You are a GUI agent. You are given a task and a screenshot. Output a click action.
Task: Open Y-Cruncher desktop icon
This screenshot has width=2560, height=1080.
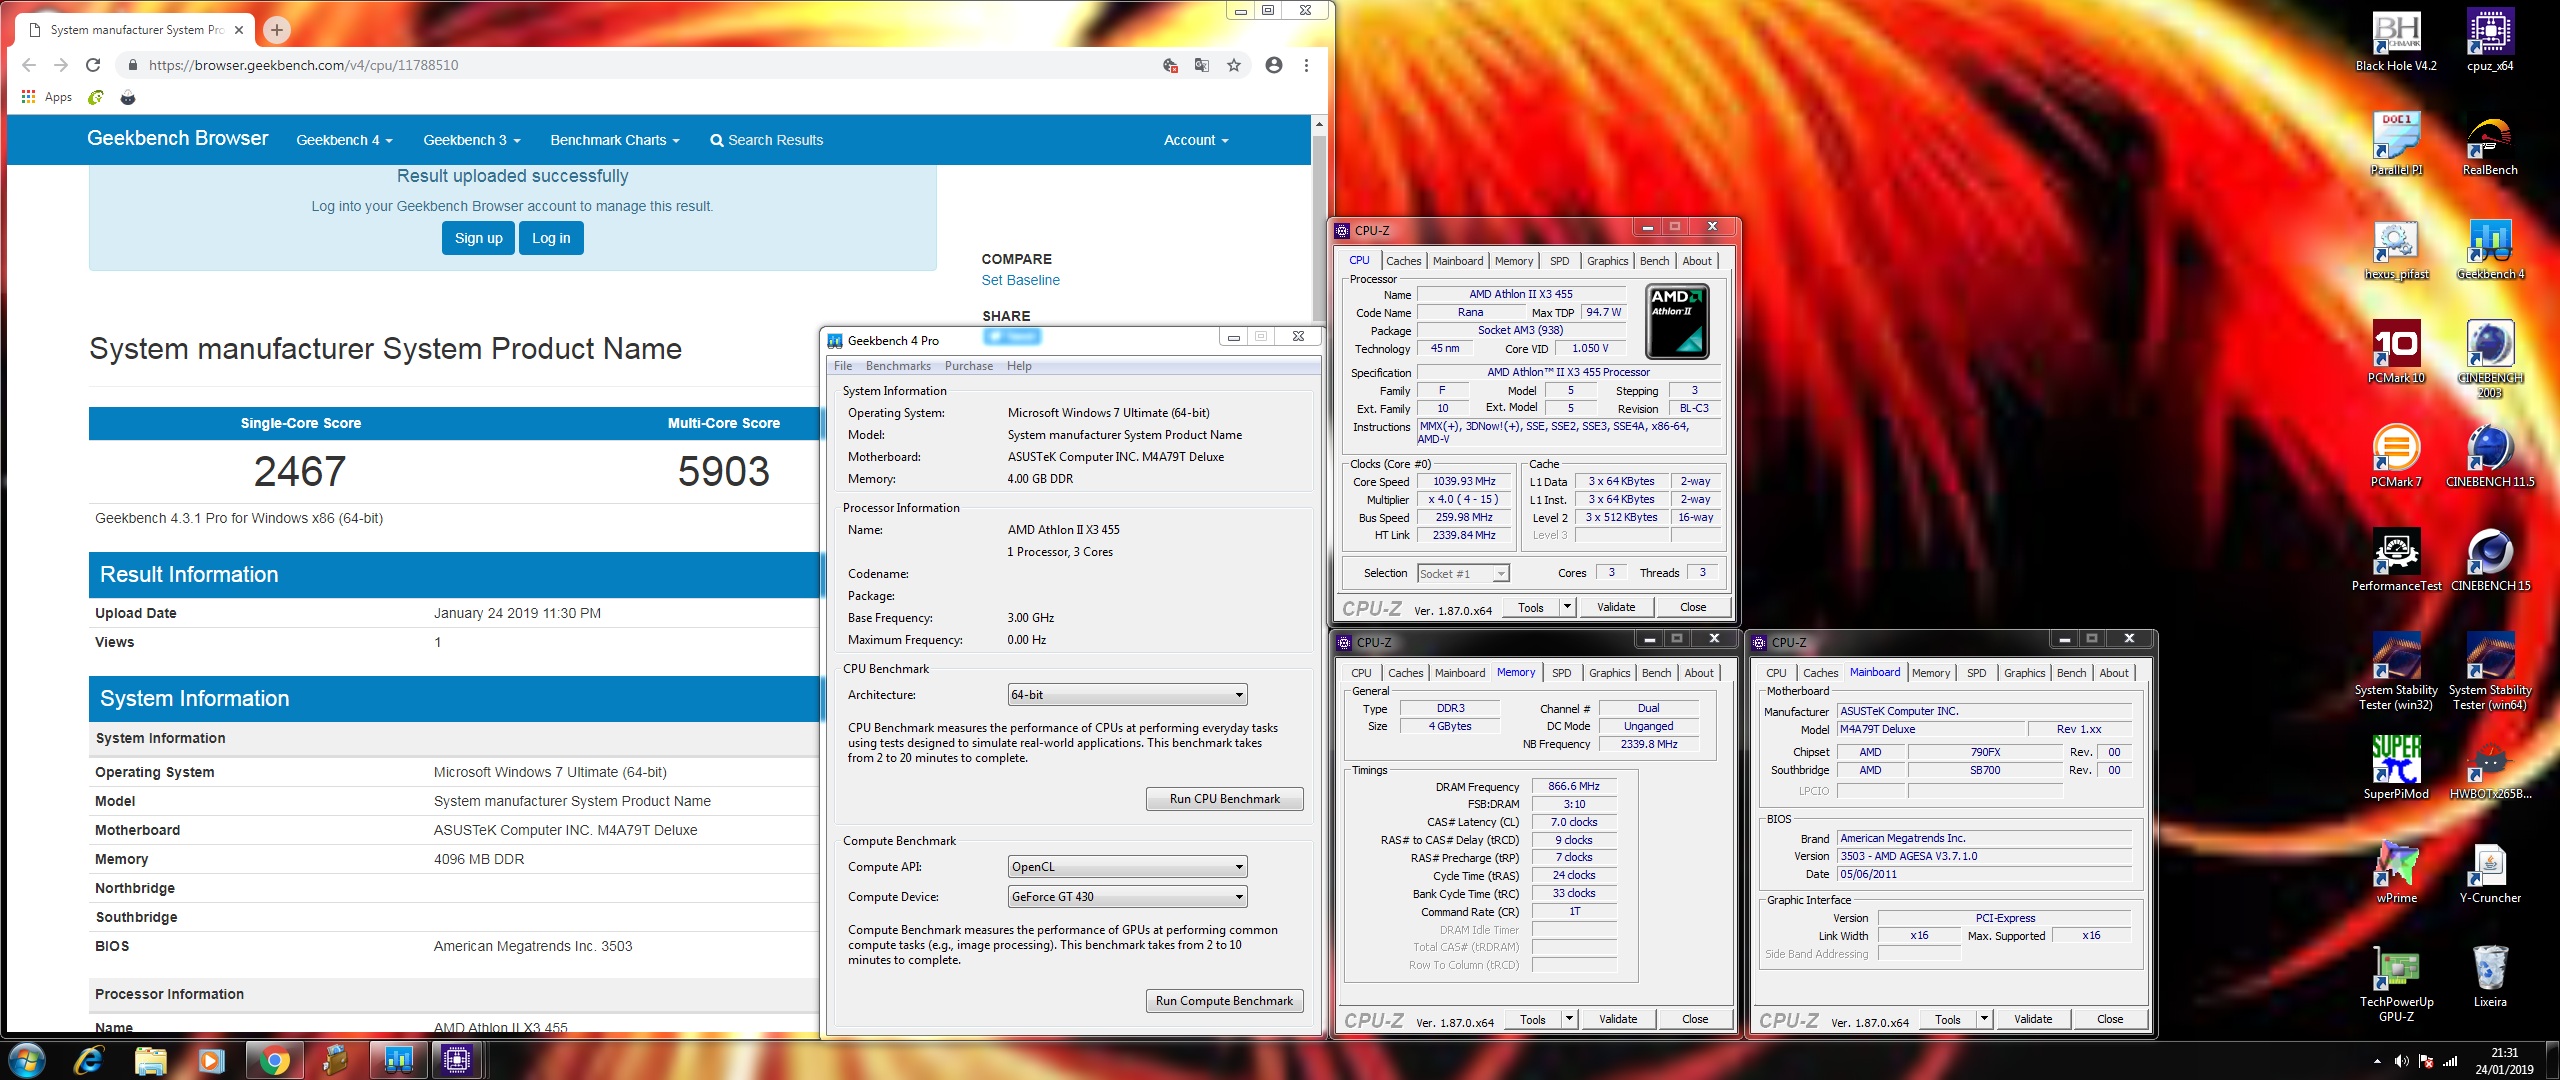click(x=2490, y=872)
